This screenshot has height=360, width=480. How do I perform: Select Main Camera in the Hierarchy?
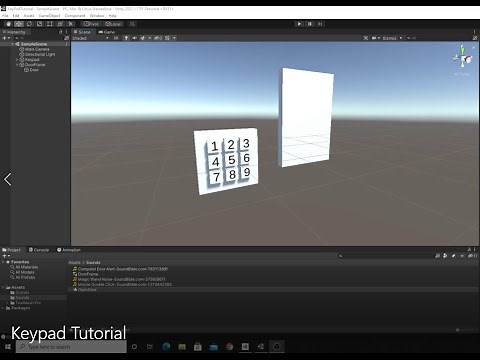click(x=34, y=49)
